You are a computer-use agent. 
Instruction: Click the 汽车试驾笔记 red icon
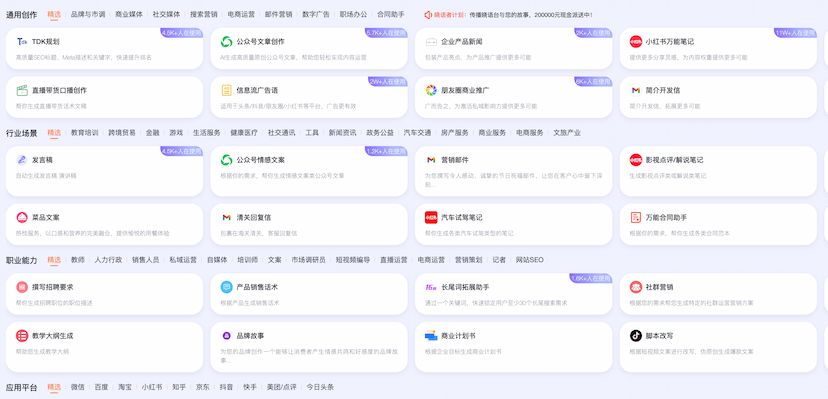[x=431, y=217]
